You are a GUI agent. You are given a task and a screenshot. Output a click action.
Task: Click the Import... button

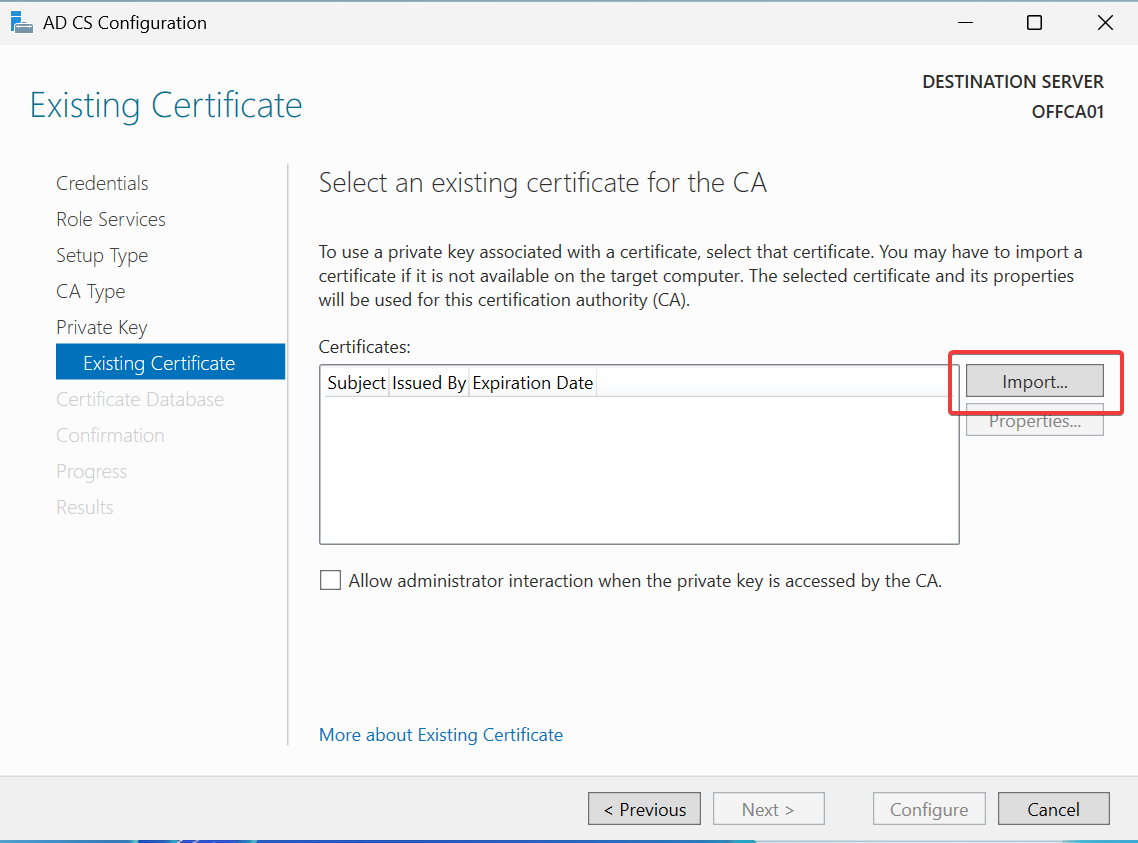[1034, 381]
